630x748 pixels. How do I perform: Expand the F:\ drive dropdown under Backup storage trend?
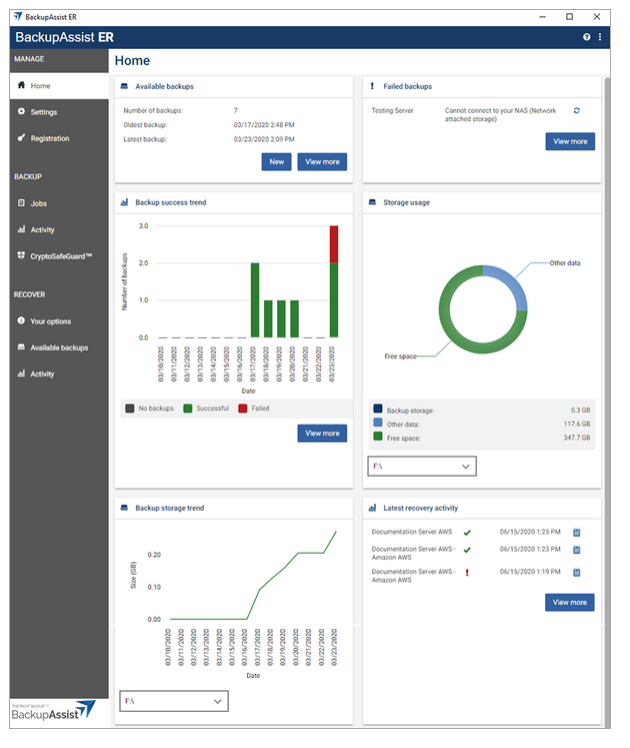[x=173, y=701]
